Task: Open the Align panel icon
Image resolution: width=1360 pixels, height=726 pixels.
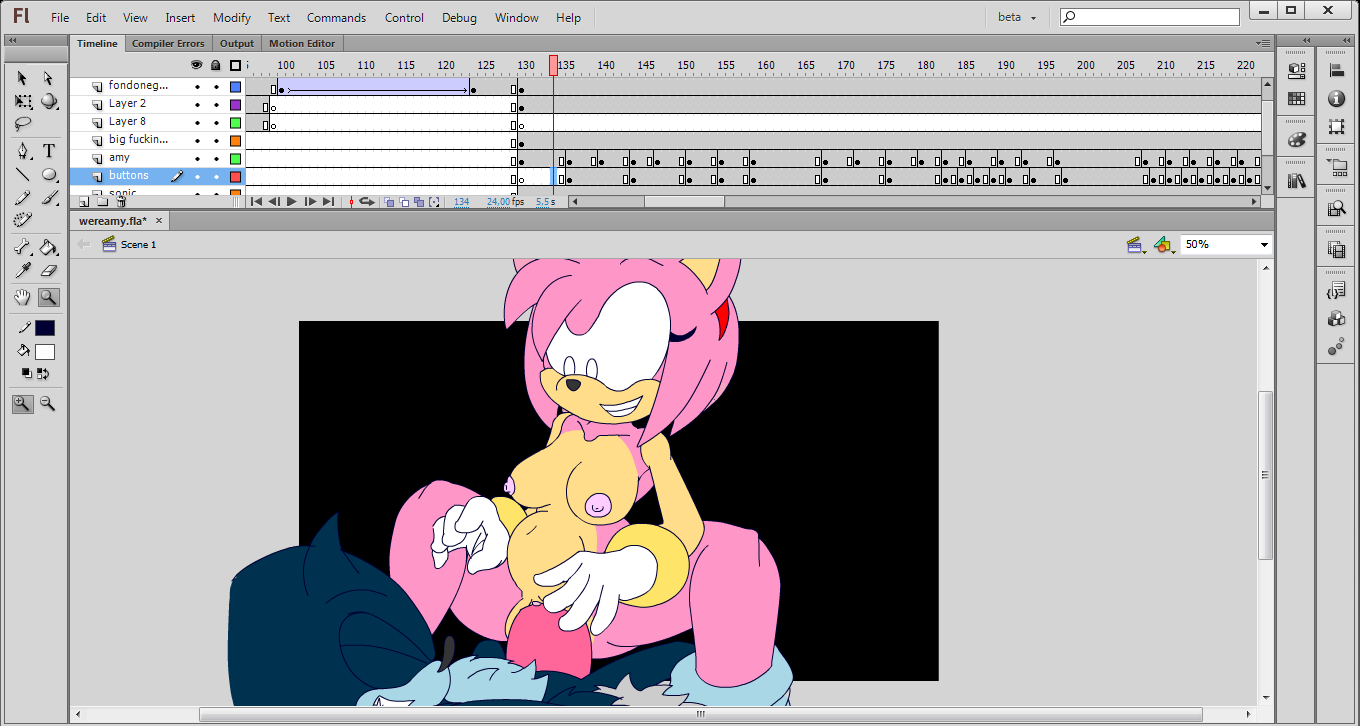Action: click(x=1336, y=70)
